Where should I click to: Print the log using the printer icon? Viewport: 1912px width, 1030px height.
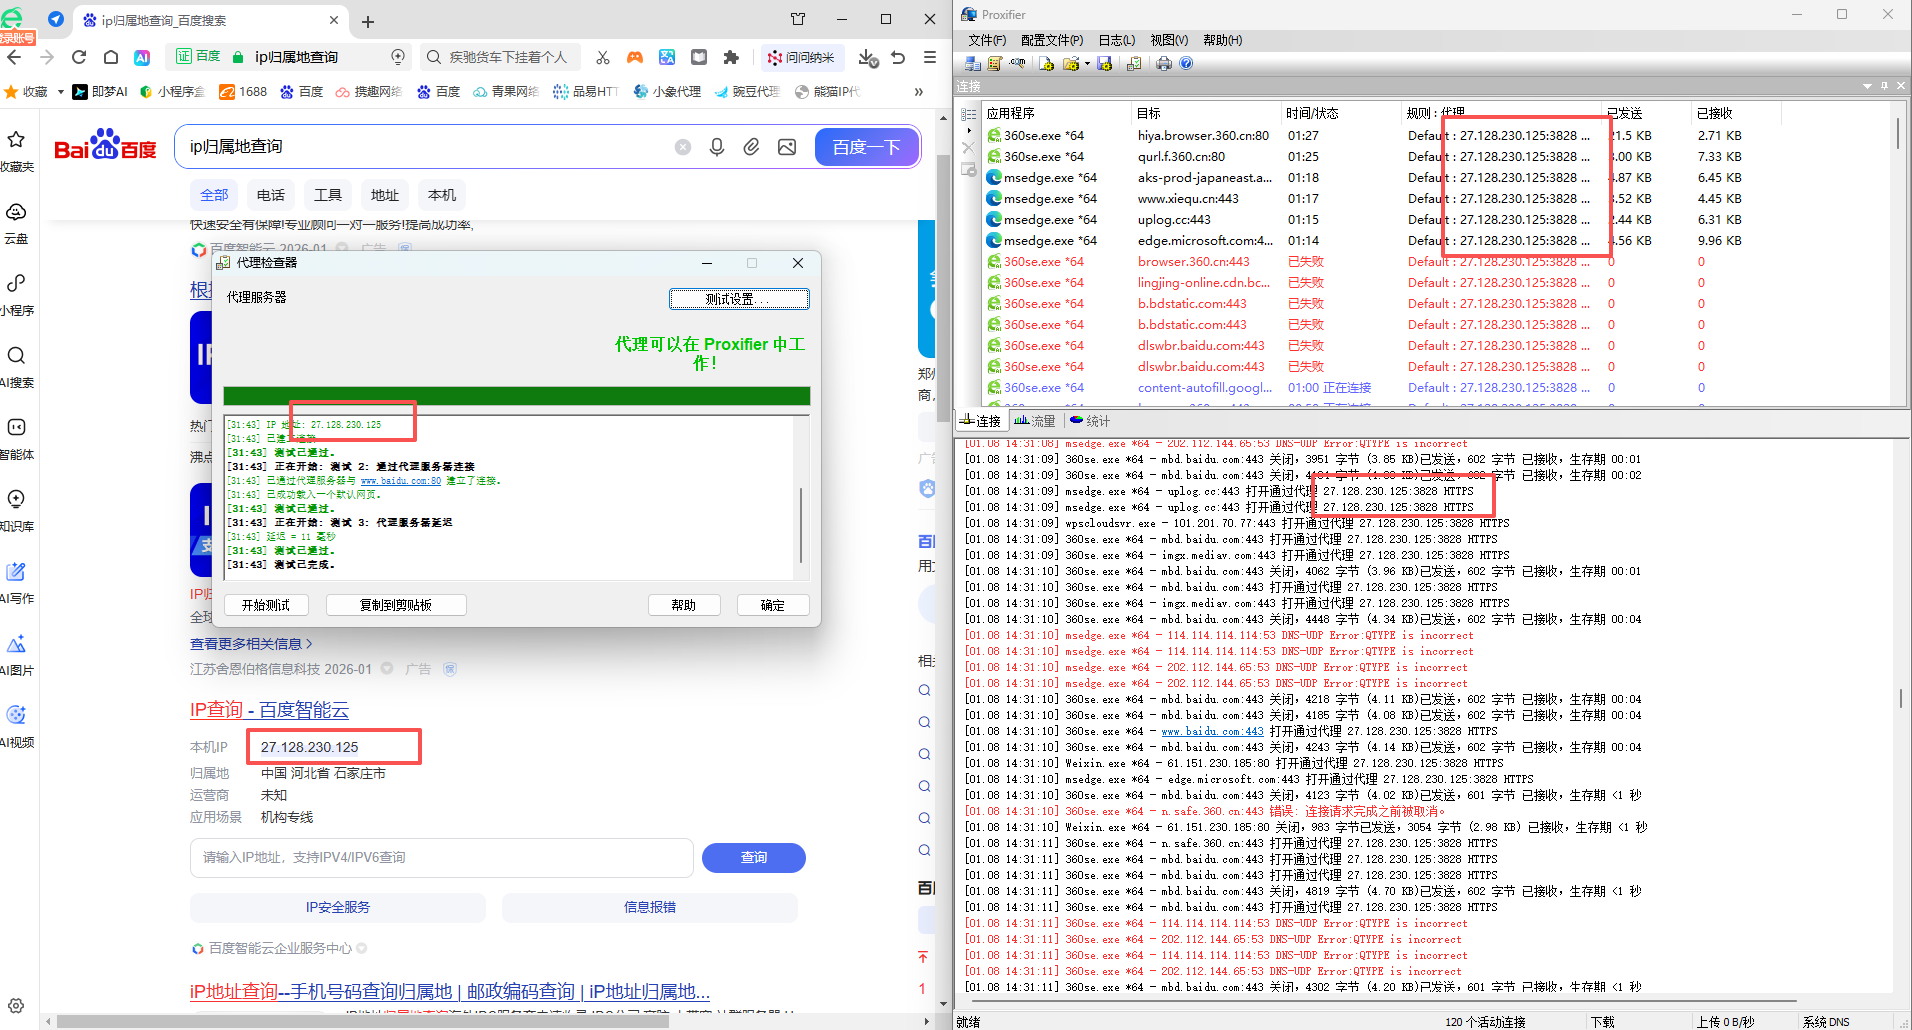[1163, 63]
